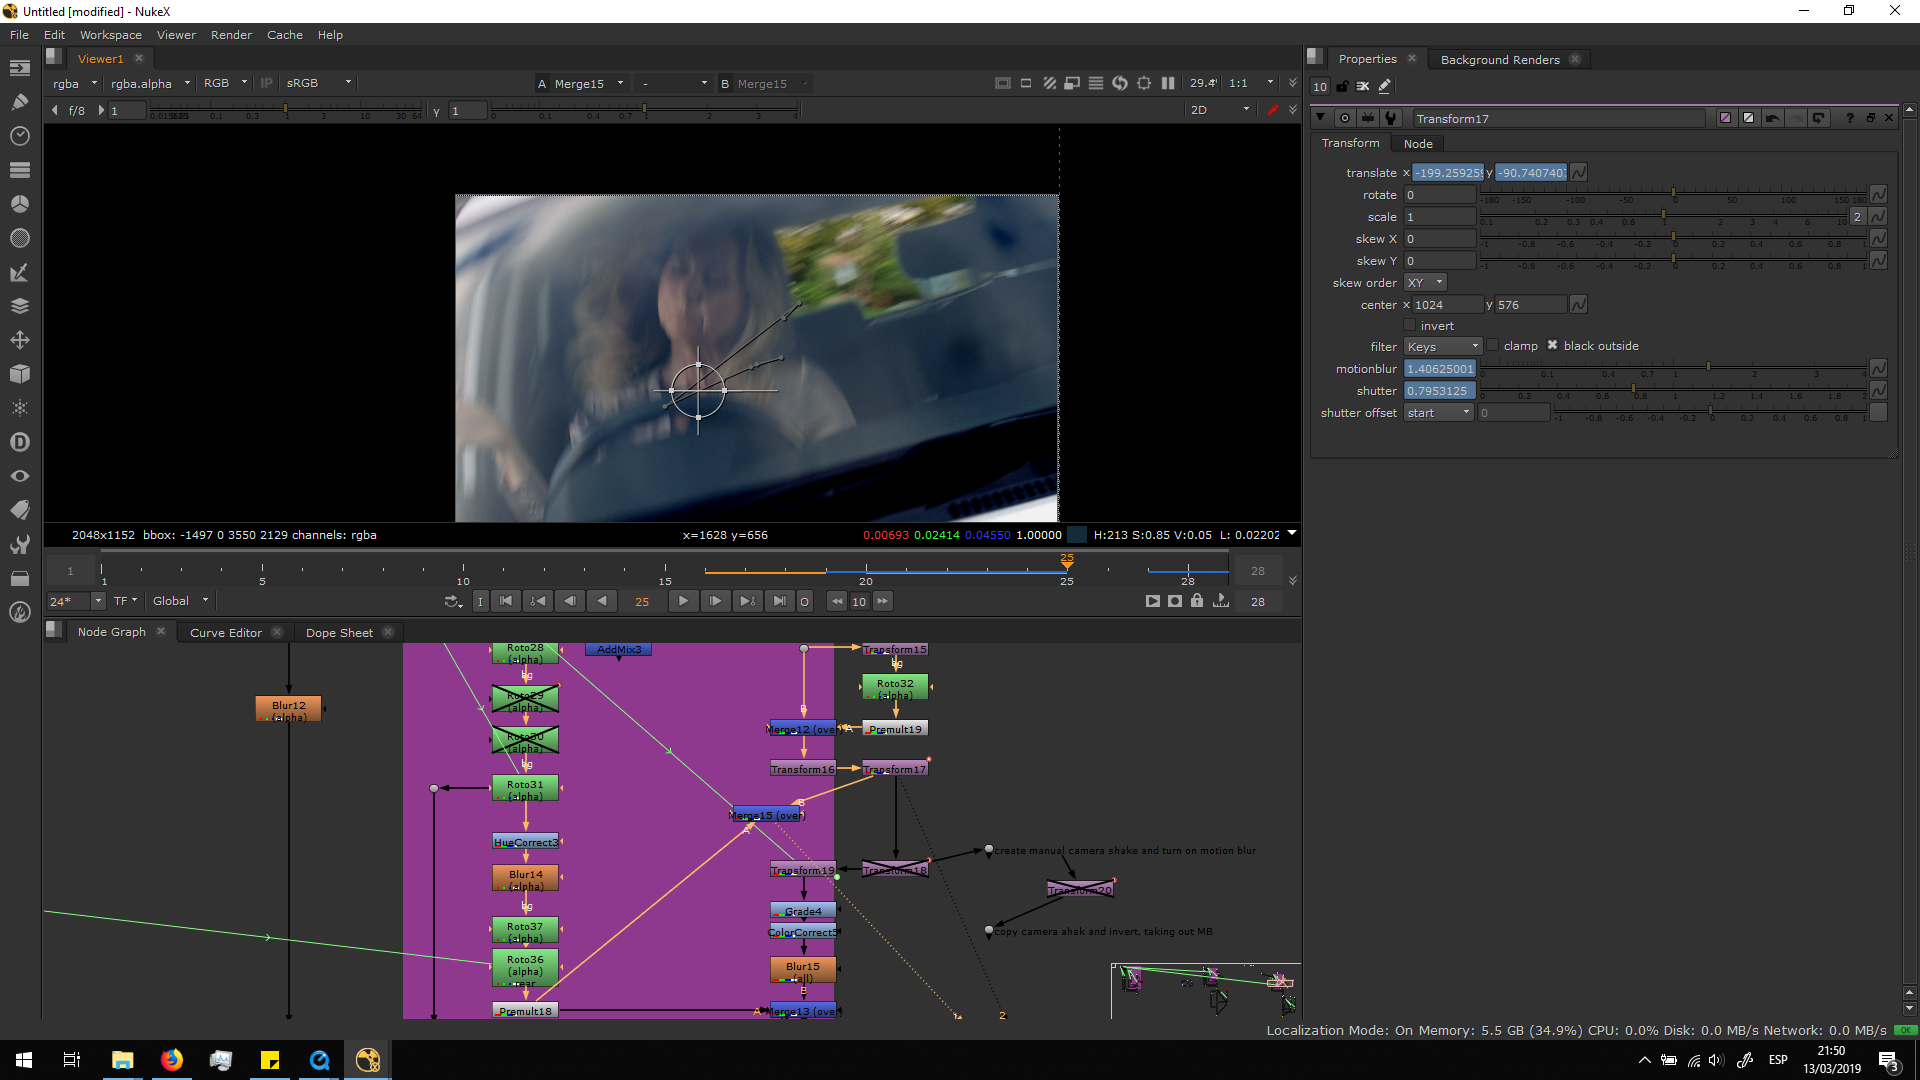
Task: Open the Draw nodes menu in toolbar
Action: point(19,101)
